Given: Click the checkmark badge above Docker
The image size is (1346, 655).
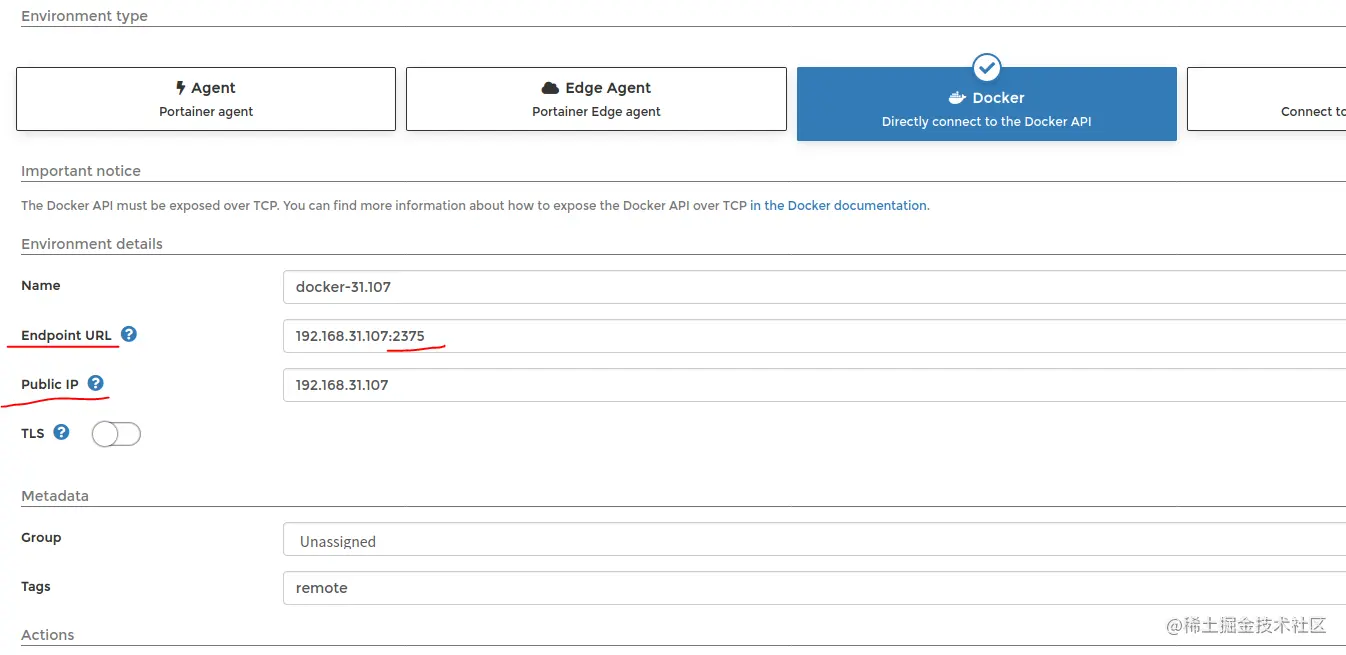Looking at the screenshot, I should (x=987, y=67).
